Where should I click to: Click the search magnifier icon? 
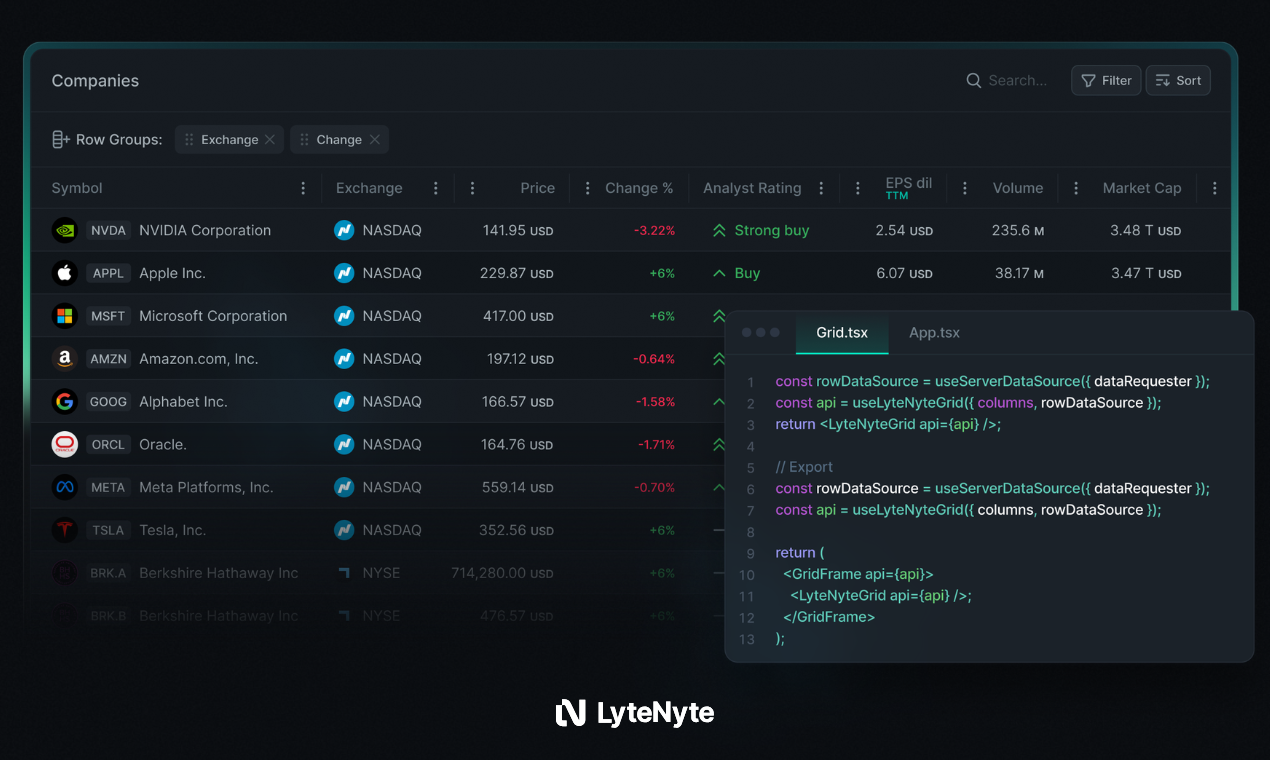tap(973, 81)
